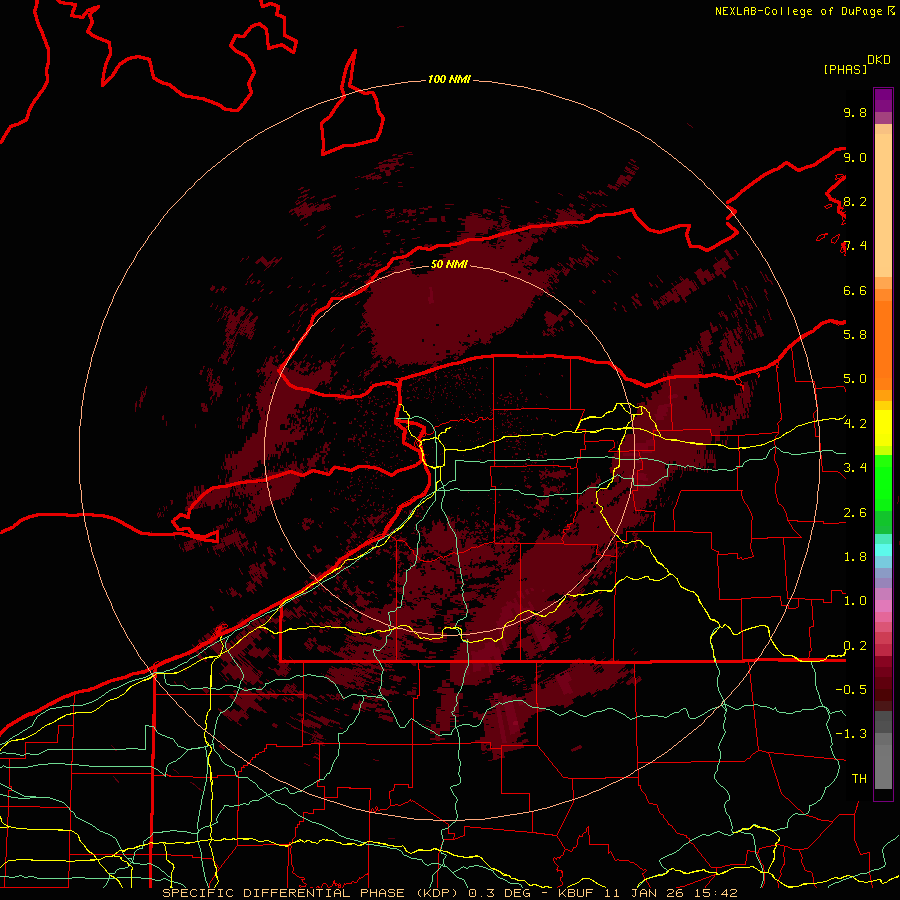Click the 50 NMI range ring label
The height and width of the screenshot is (900, 900).
point(449,264)
